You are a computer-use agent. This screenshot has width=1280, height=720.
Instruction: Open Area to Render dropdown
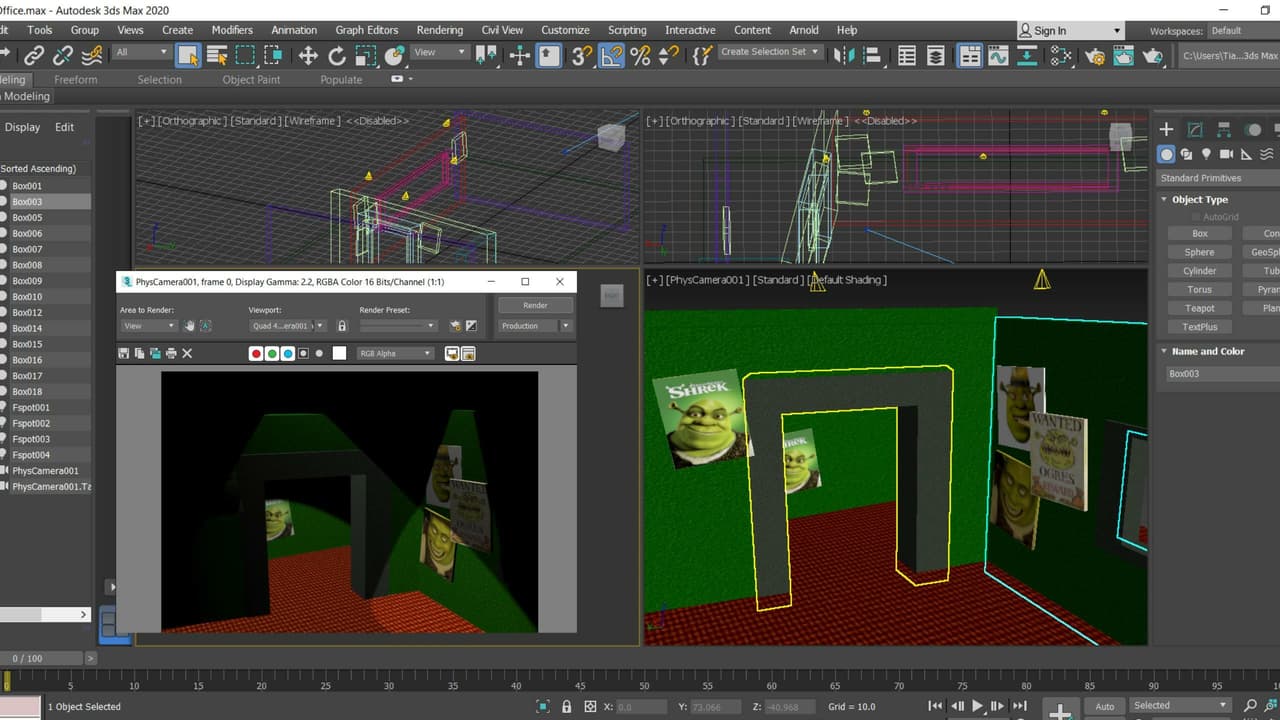click(x=149, y=326)
